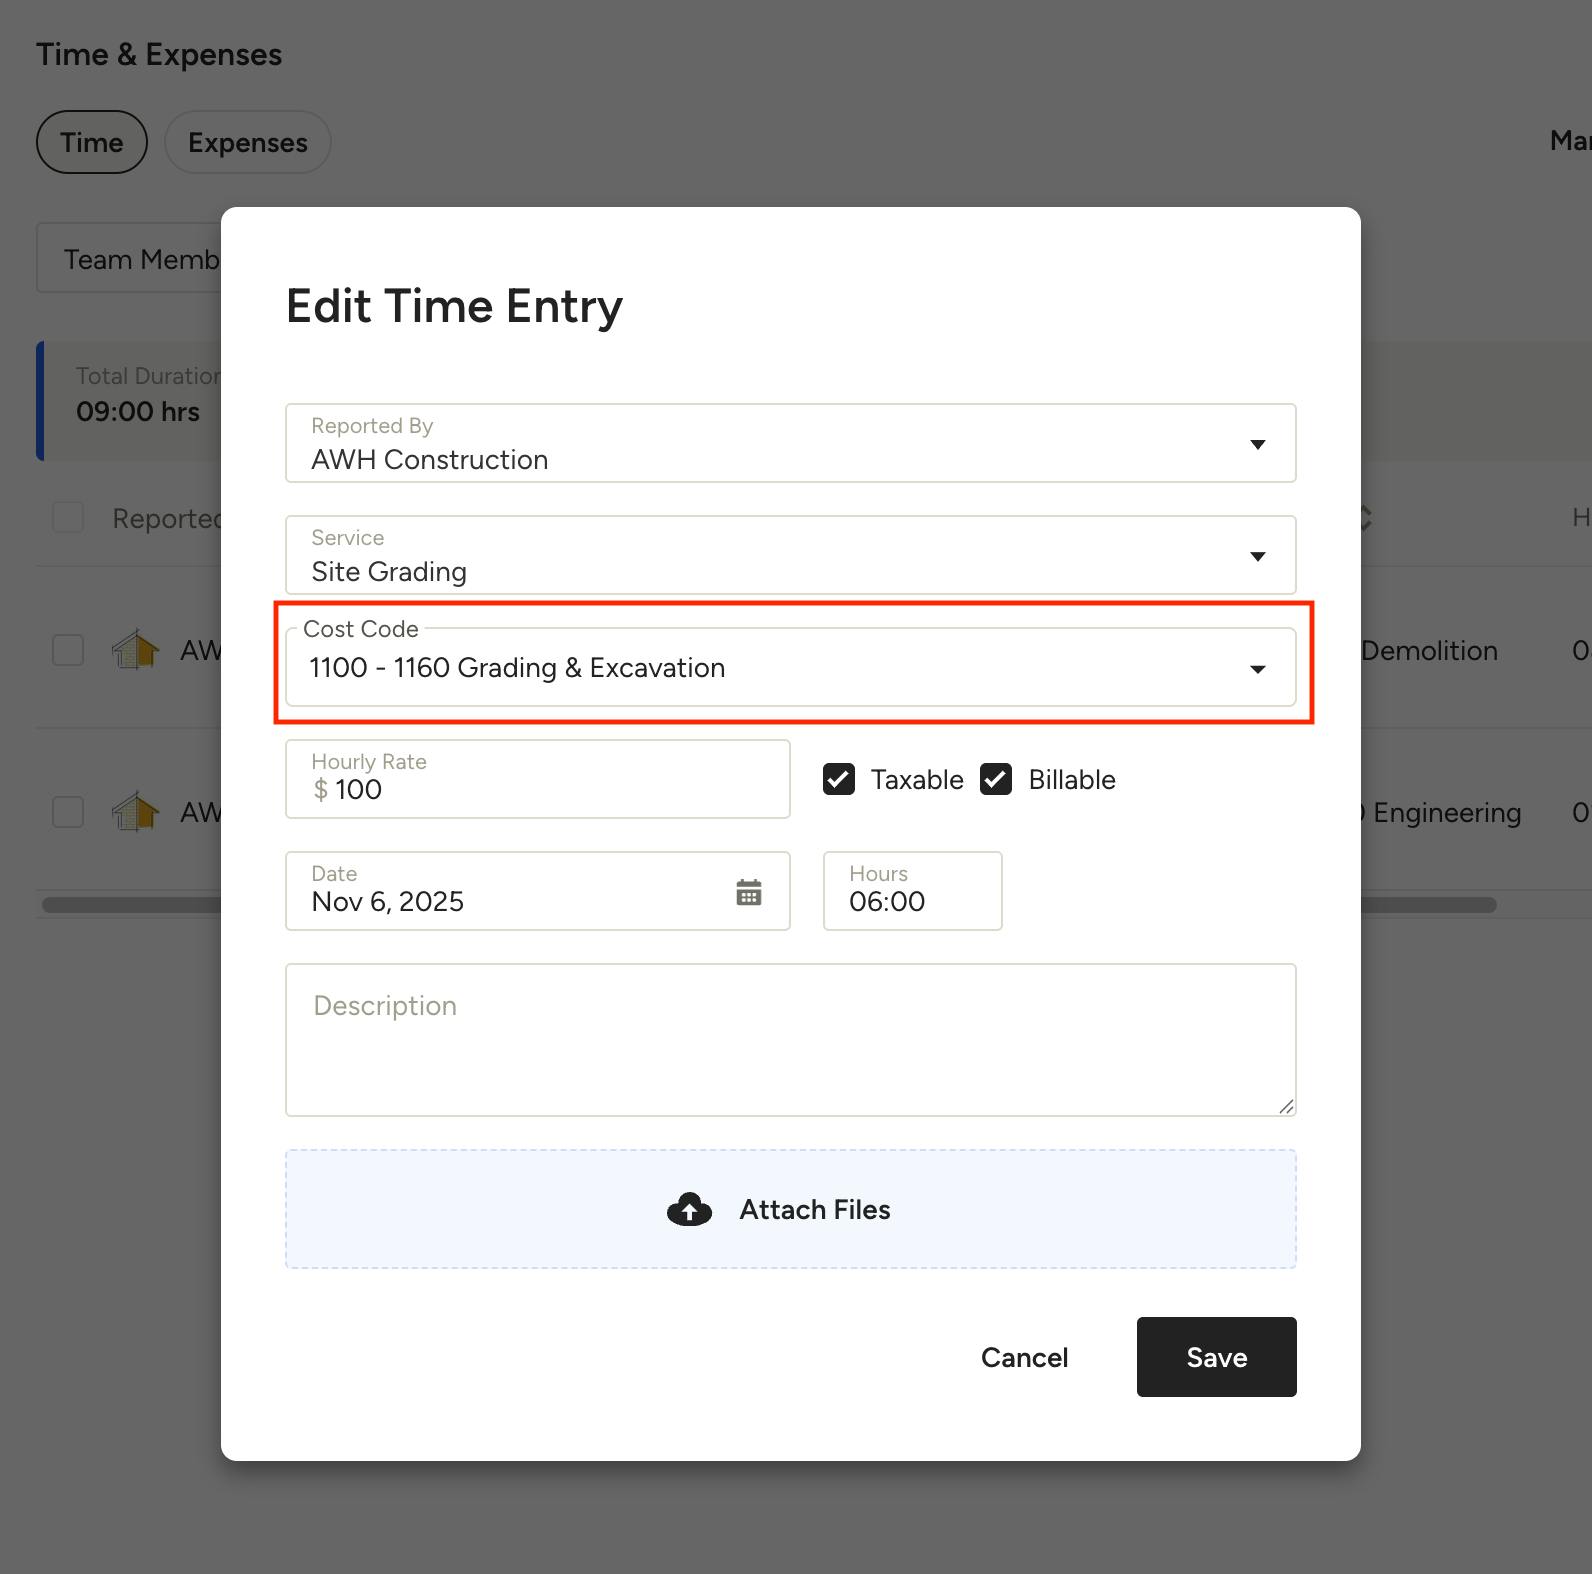Open the date picker calendar icon
This screenshot has width=1592, height=1574.
coord(748,892)
